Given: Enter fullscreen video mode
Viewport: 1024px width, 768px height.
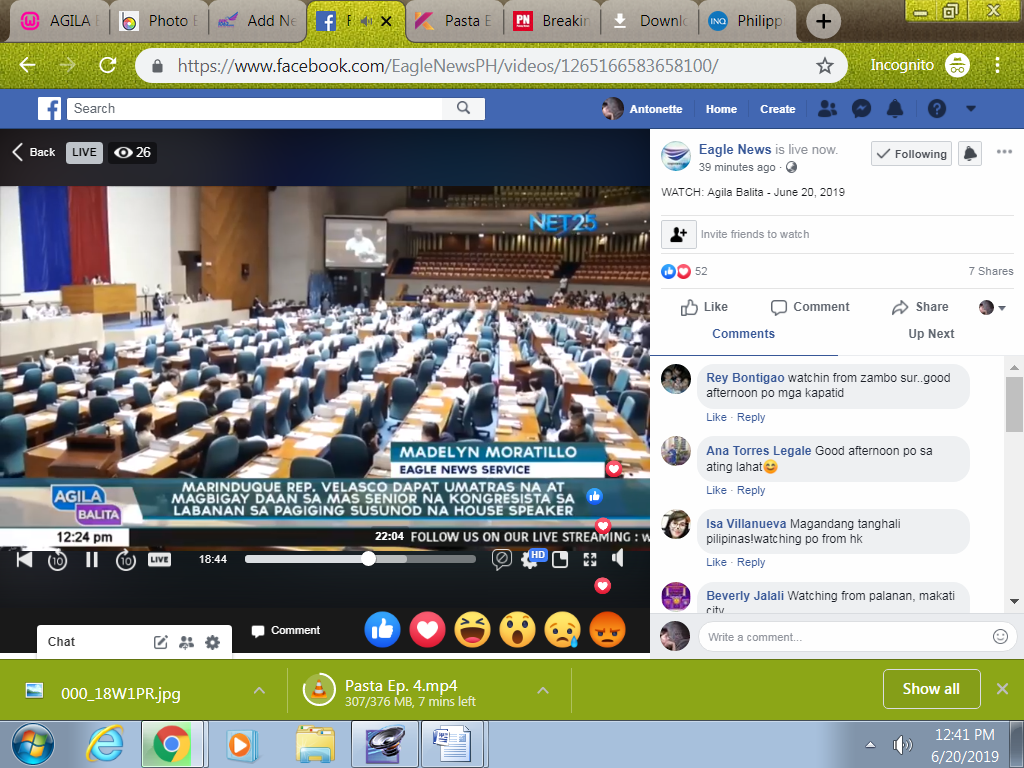Looking at the screenshot, I should 590,560.
